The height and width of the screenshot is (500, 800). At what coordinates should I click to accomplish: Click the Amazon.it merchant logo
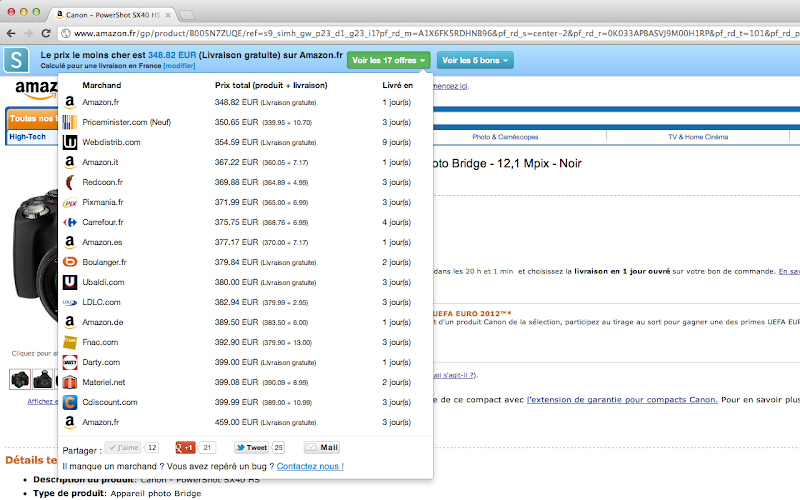pos(70,162)
